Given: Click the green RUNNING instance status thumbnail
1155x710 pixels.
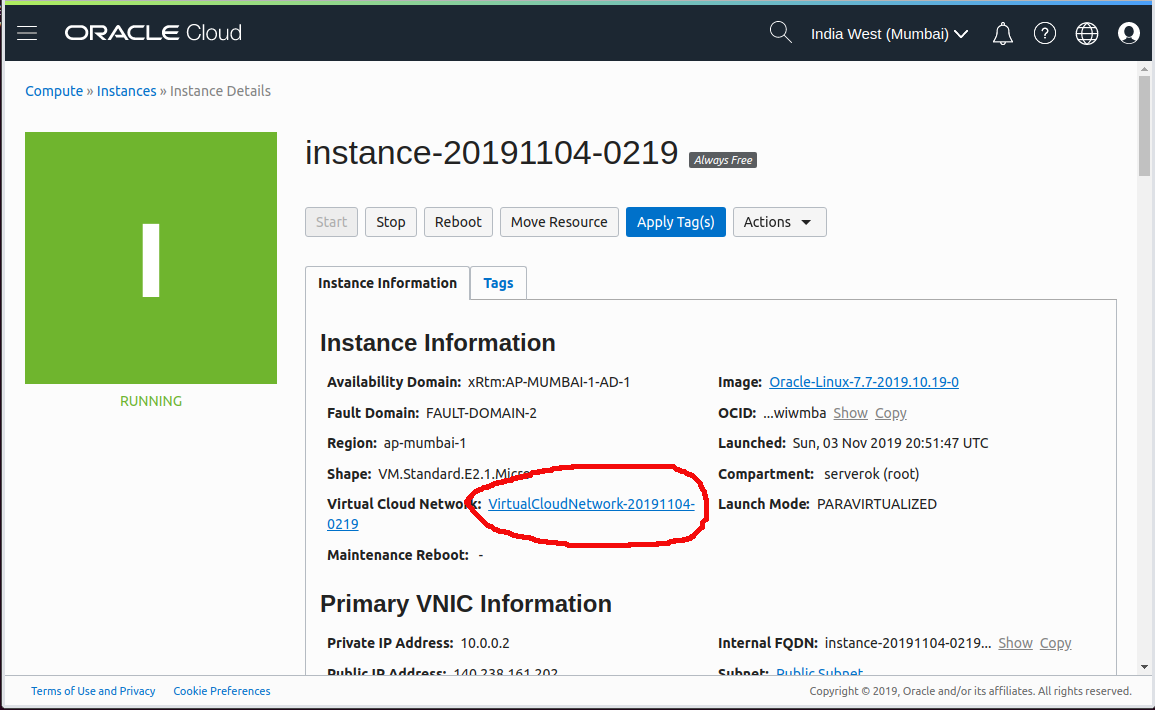Looking at the screenshot, I should click(x=150, y=257).
